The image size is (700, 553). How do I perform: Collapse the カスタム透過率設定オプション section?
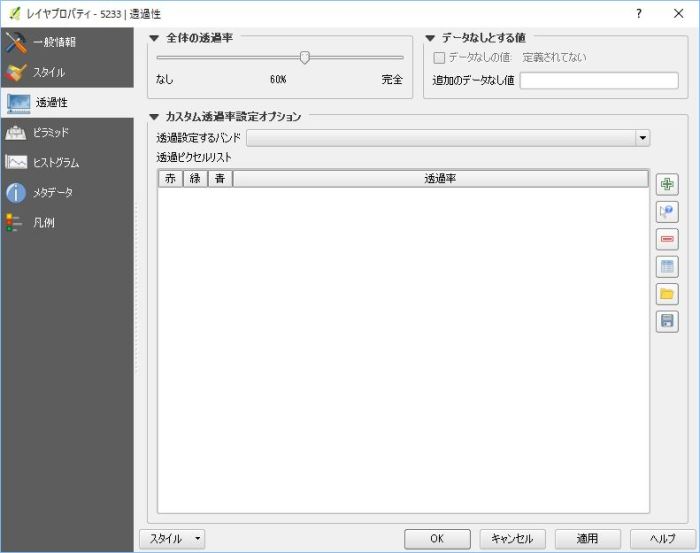154,117
